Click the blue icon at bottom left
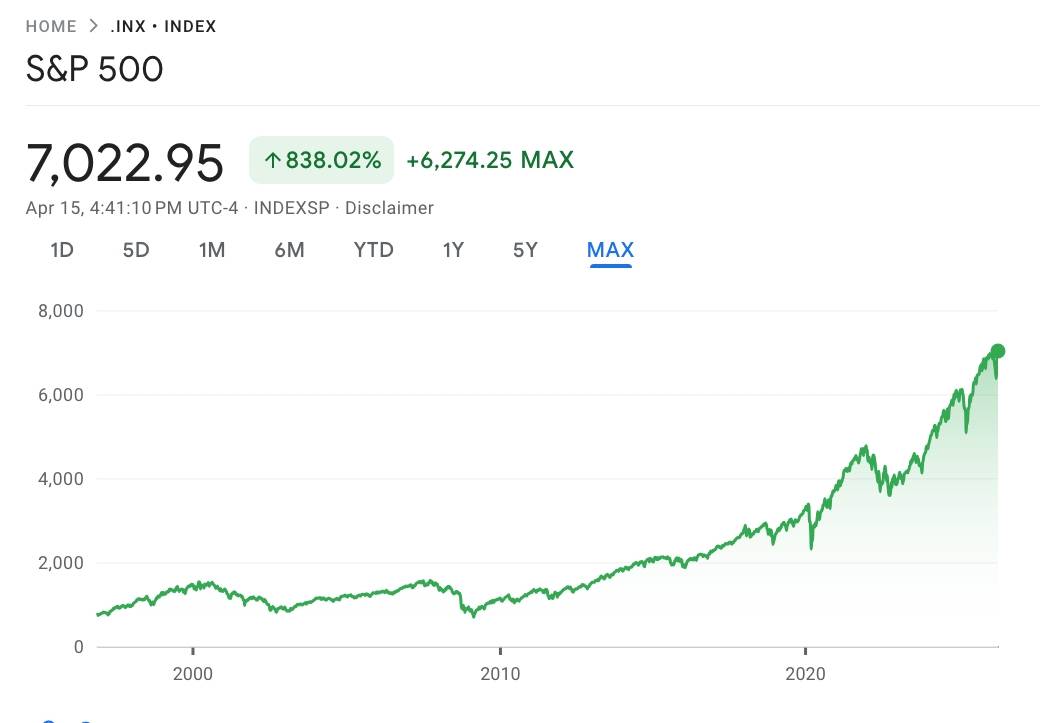This screenshot has width=1040, height=723. coord(47,720)
